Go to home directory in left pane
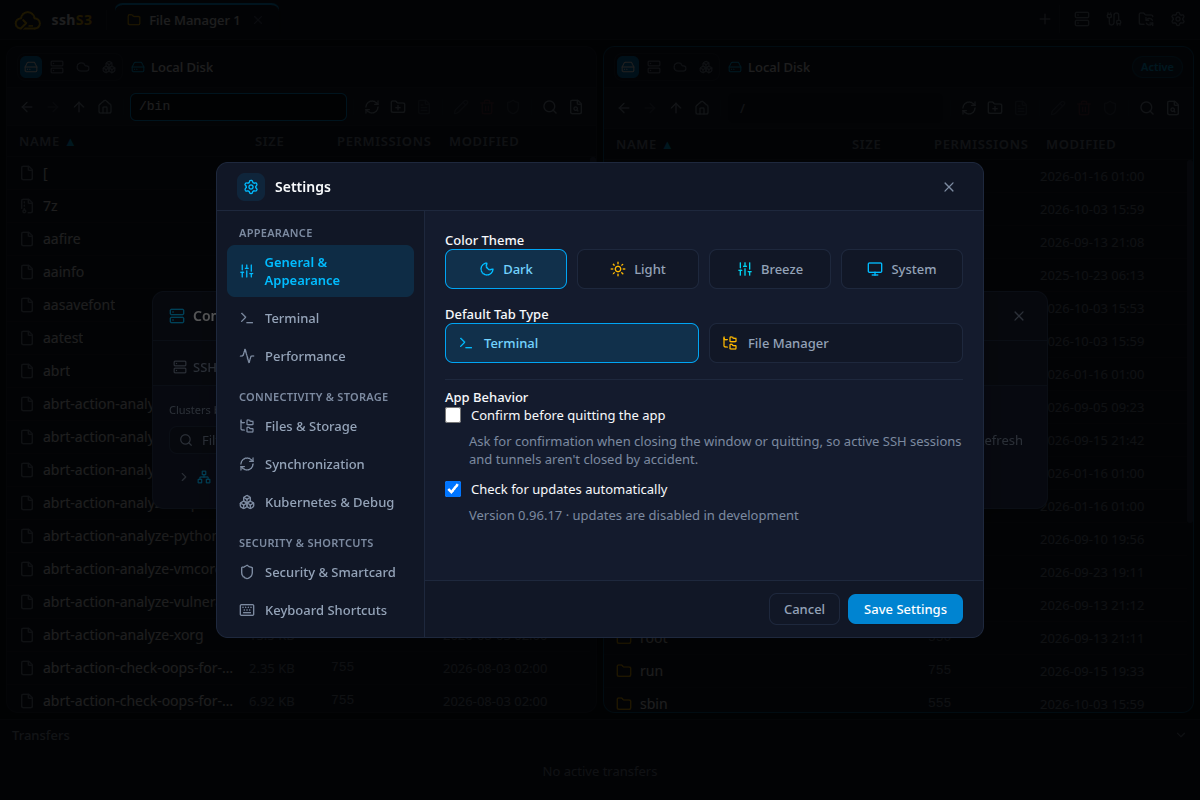Viewport: 1200px width, 800px height. [x=105, y=107]
